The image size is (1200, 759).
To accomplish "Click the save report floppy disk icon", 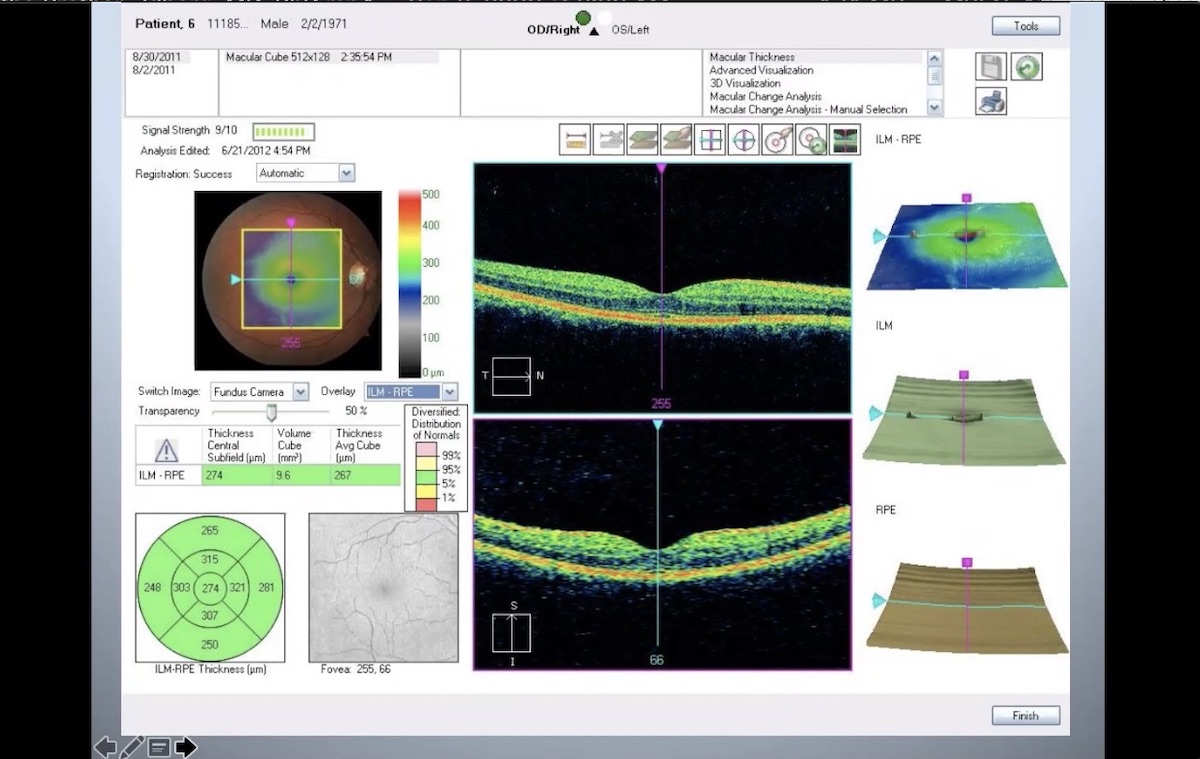I will point(990,66).
